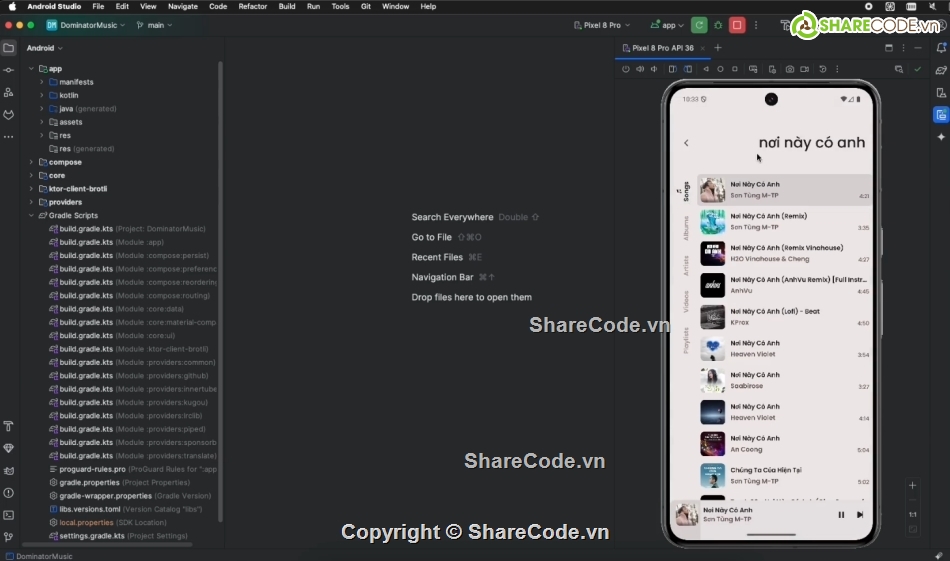This screenshot has height=561, width=950.
Task: Open the Git tool window icon
Action: coord(8,537)
